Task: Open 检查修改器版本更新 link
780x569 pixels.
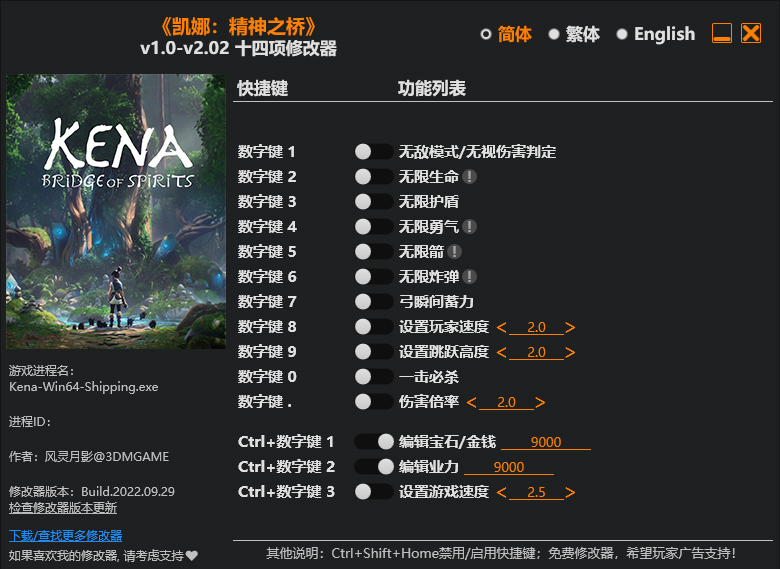Action: pos(63,508)
